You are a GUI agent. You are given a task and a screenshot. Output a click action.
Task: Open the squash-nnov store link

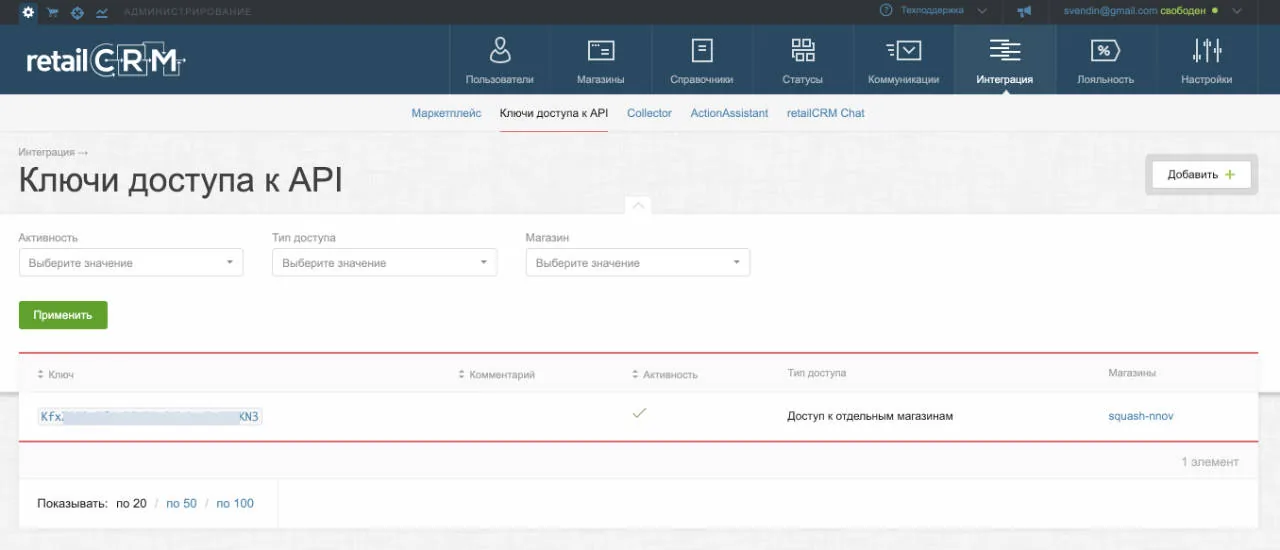(1140, 416)
